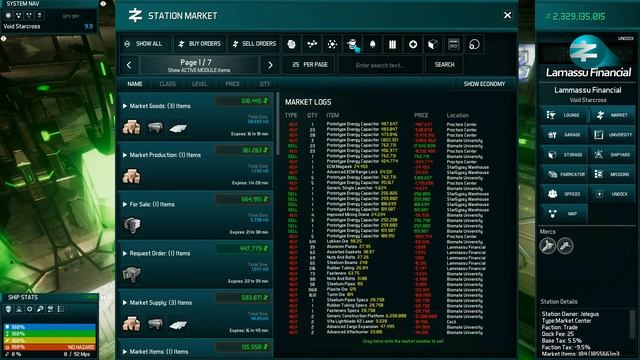Screen dimensions: 640x360
Task: Go to next market page
Action: coord(270,65)
